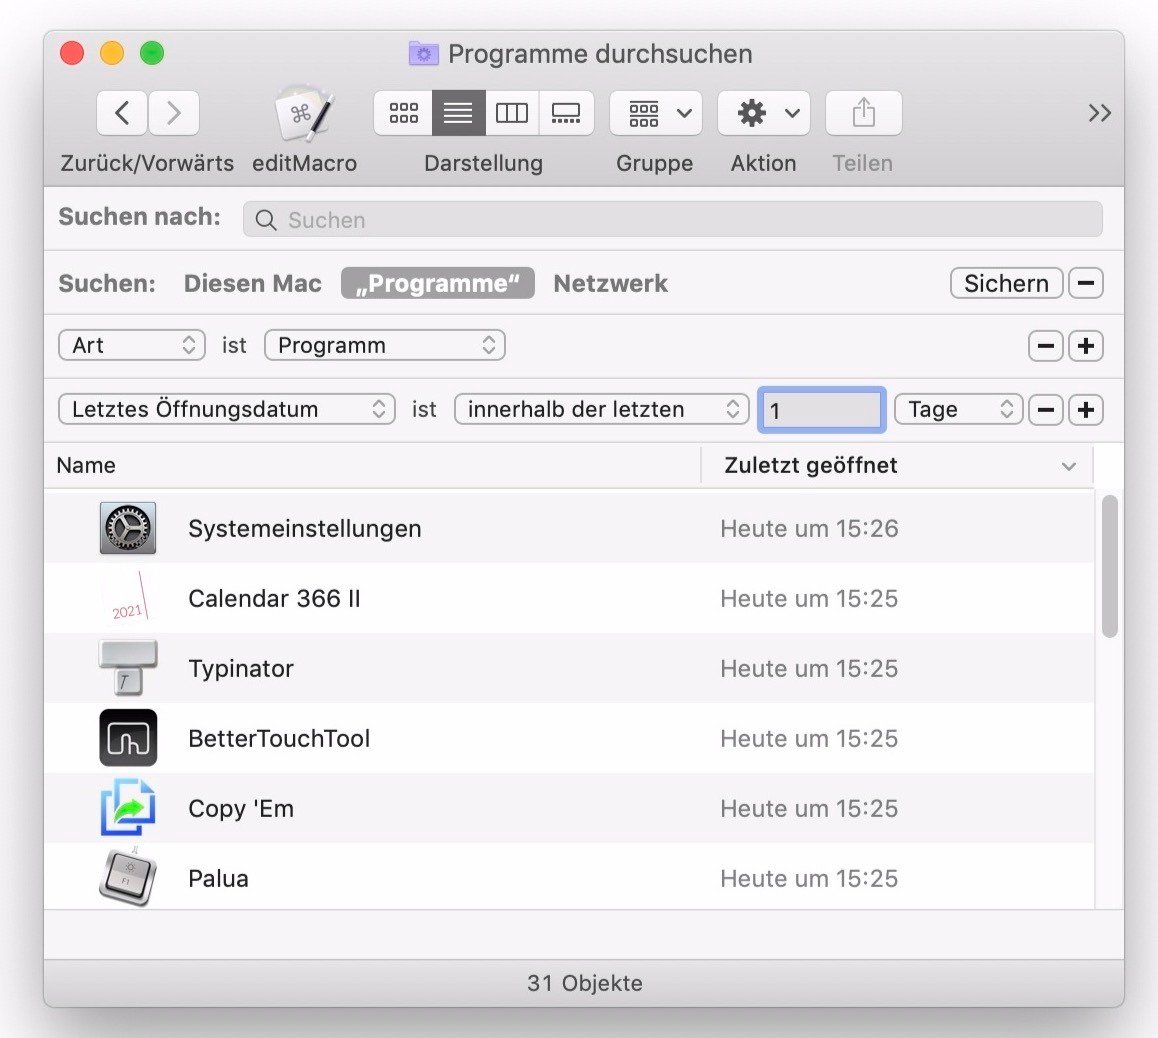The image size is (1158, 1038).
Task: Switch to icon view (Symbole)
Action: pyautogui.click(x=403, y=113)
